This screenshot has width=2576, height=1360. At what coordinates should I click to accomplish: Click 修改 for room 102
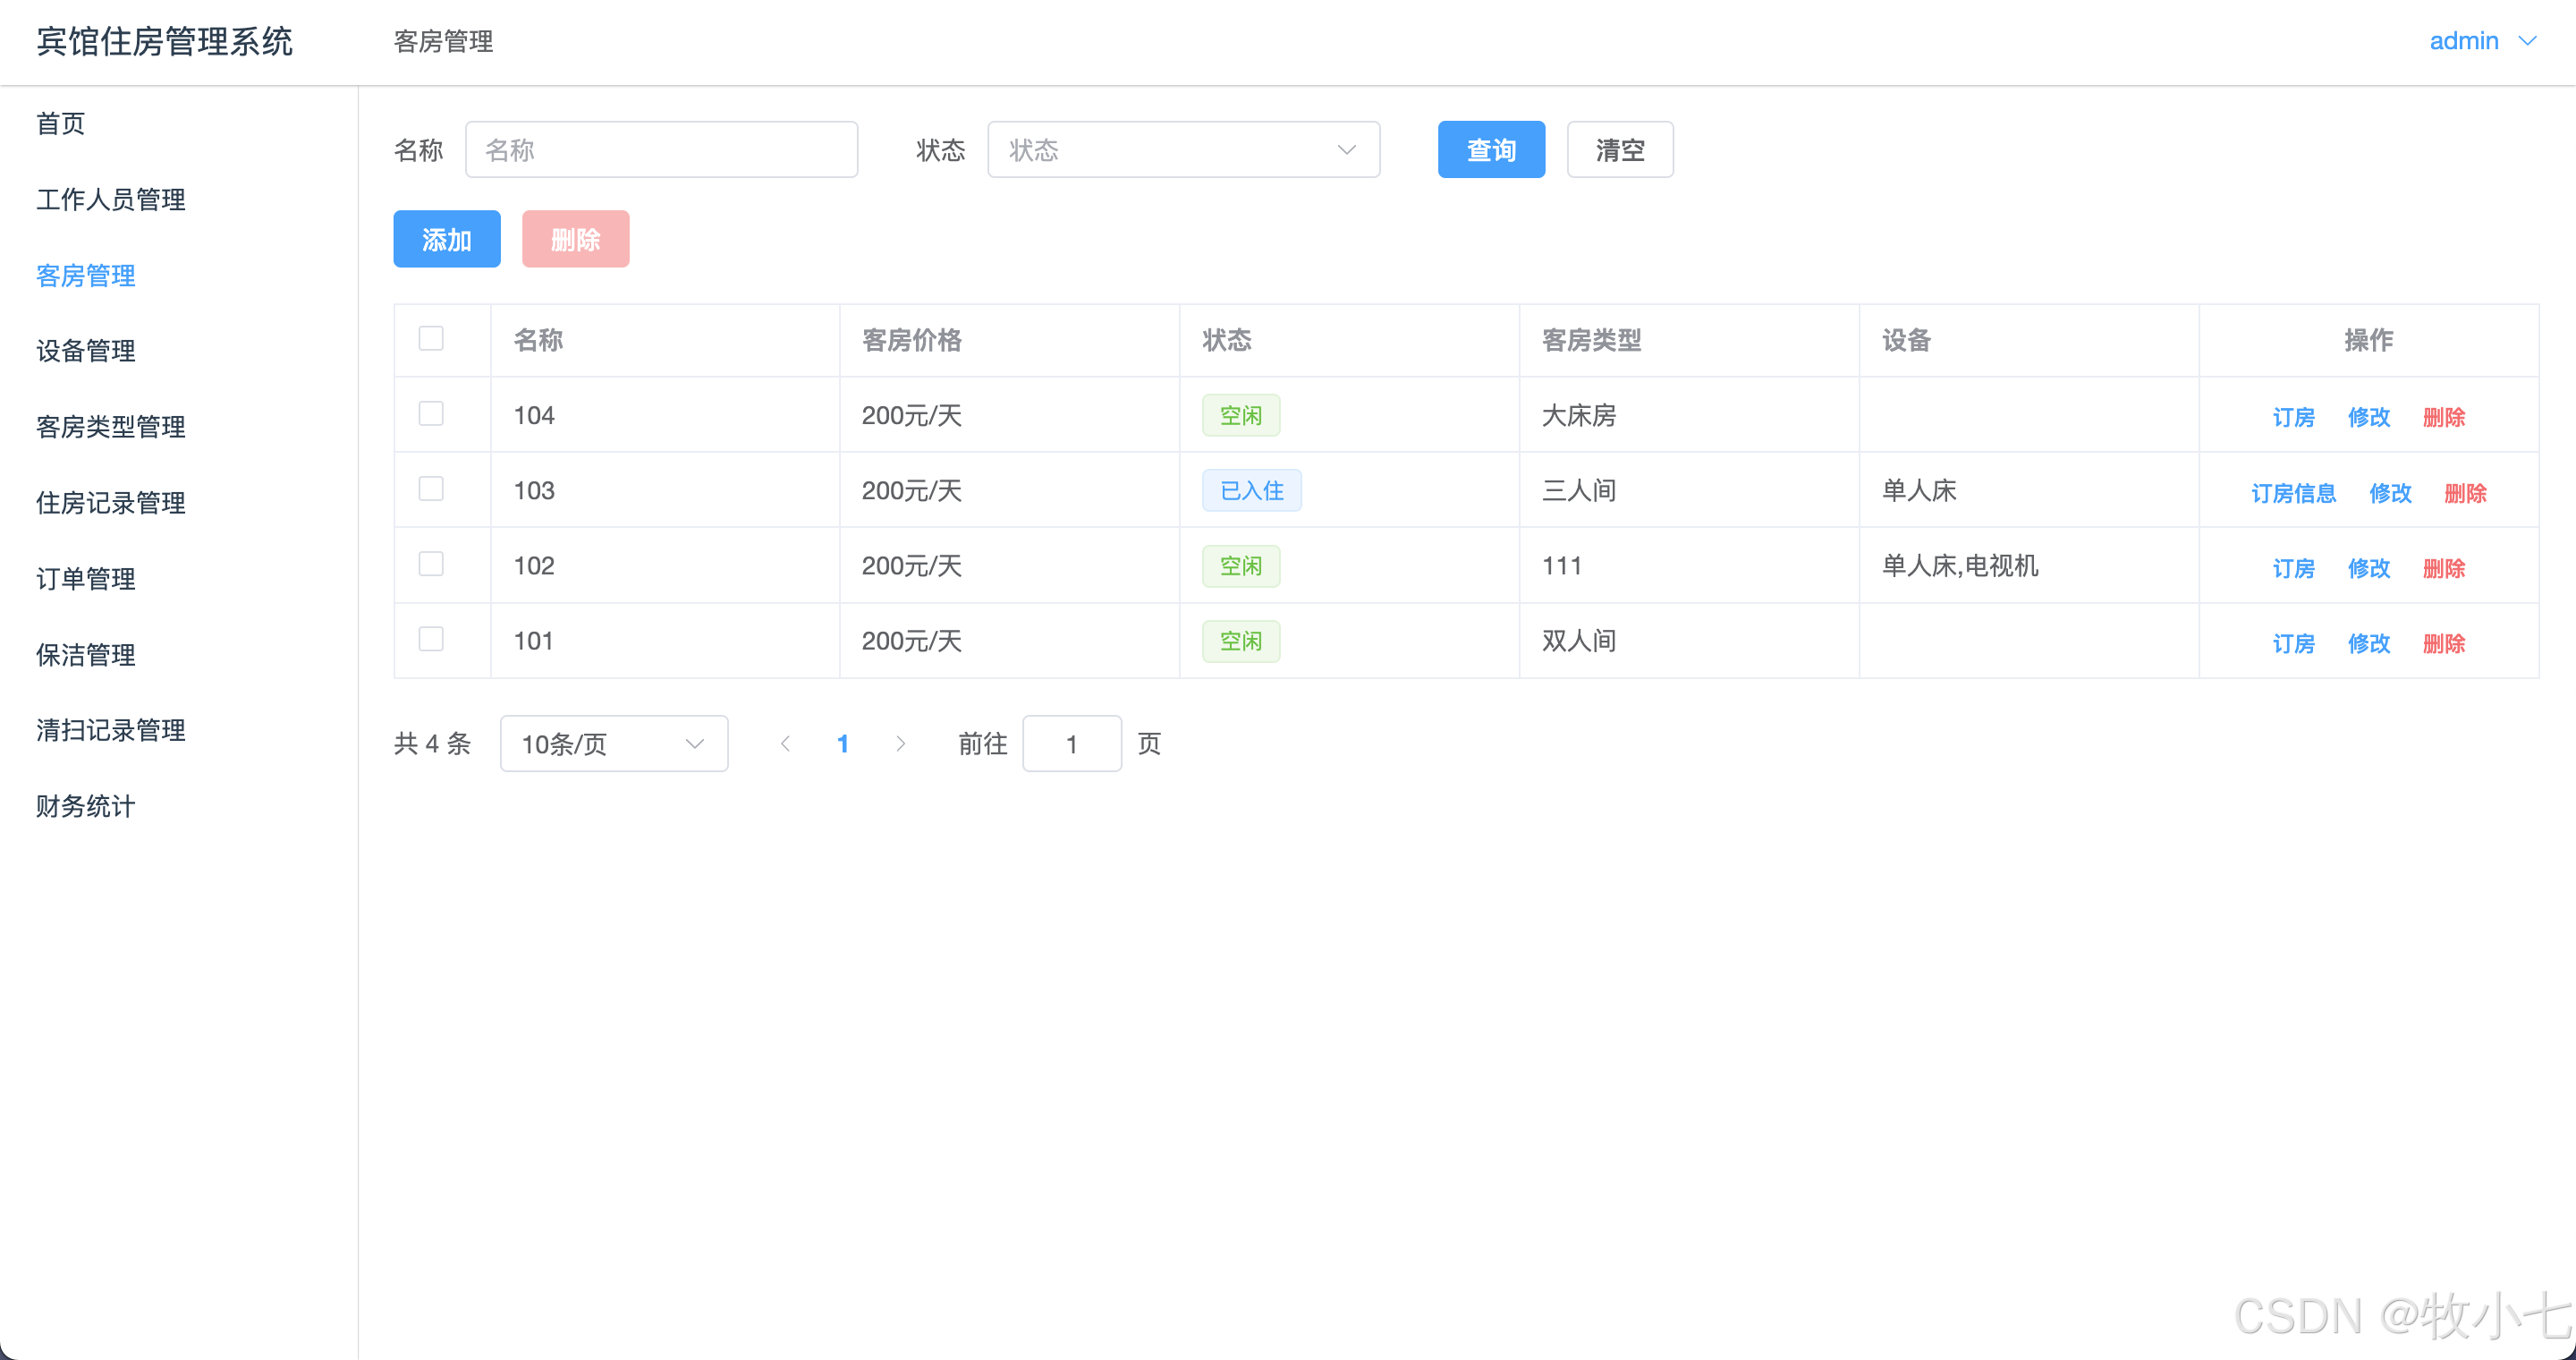pos(2368,568)
